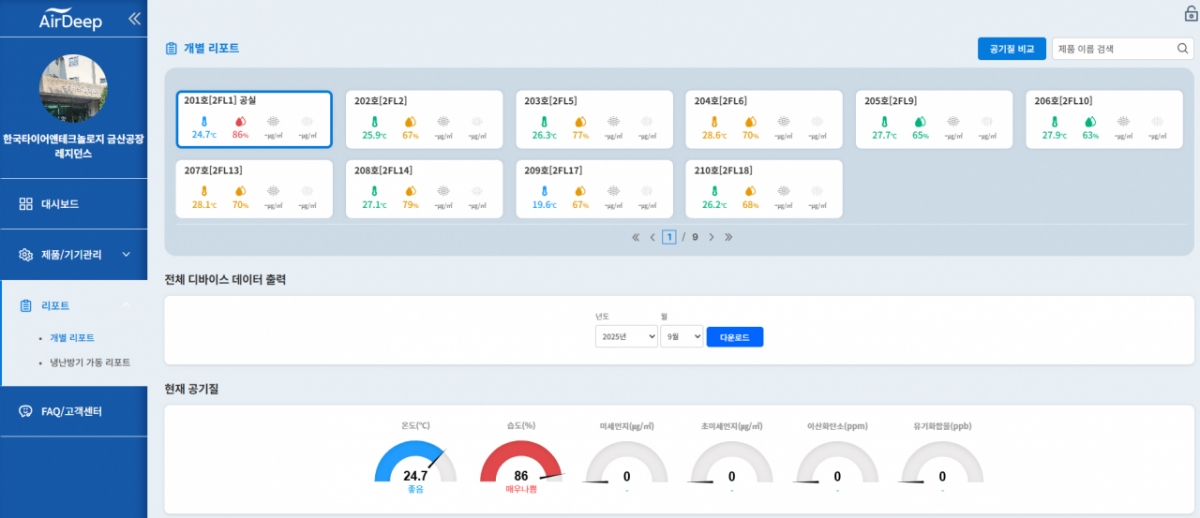Click the 제품 이름 검색 input field
Viewport: 1200px width, 518px height.
pyautogui.click(x=1112, y=48)
